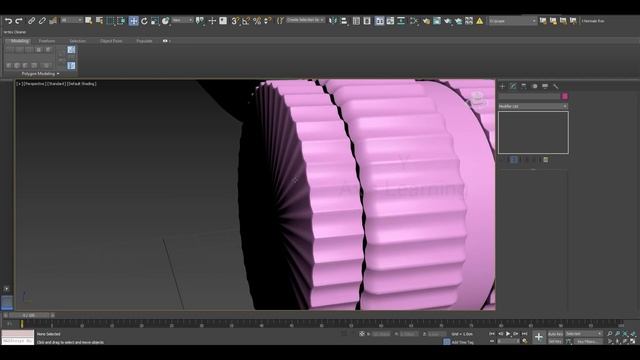
Task: Open the Schematic View icon
Action: [401, 21]
